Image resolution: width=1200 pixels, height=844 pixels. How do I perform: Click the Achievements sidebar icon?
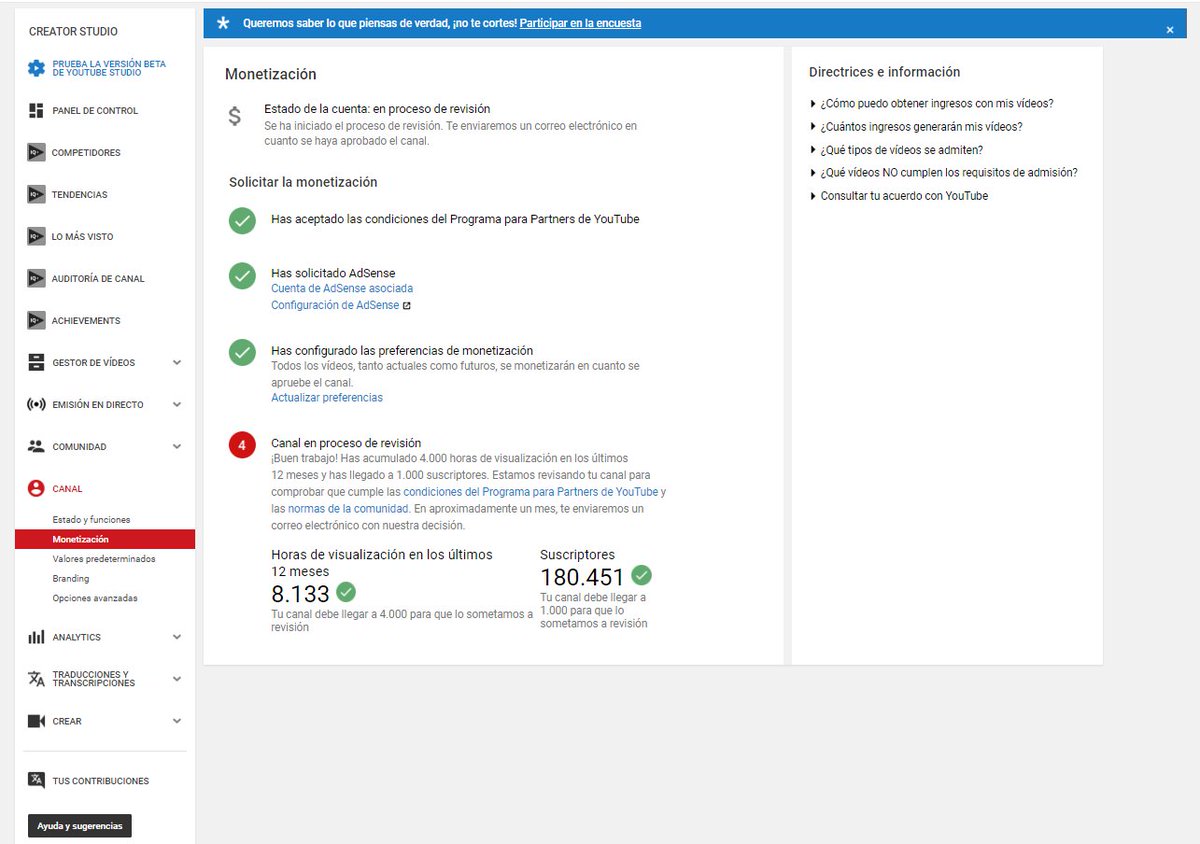[x=36, y=321]
